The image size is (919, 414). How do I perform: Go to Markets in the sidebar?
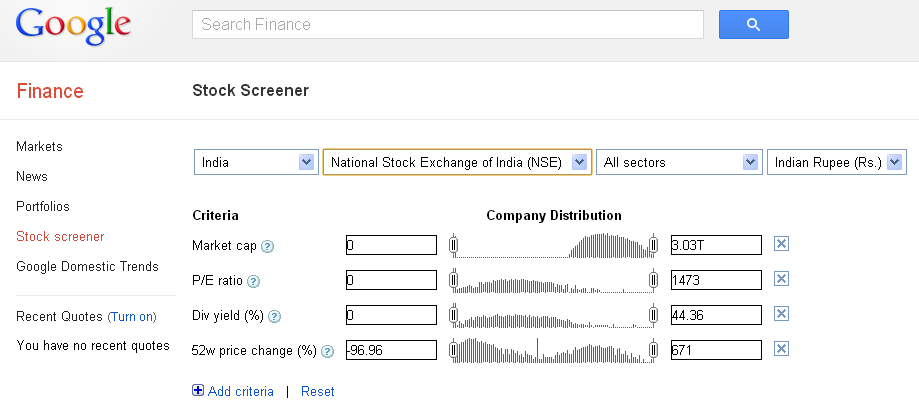39,146
